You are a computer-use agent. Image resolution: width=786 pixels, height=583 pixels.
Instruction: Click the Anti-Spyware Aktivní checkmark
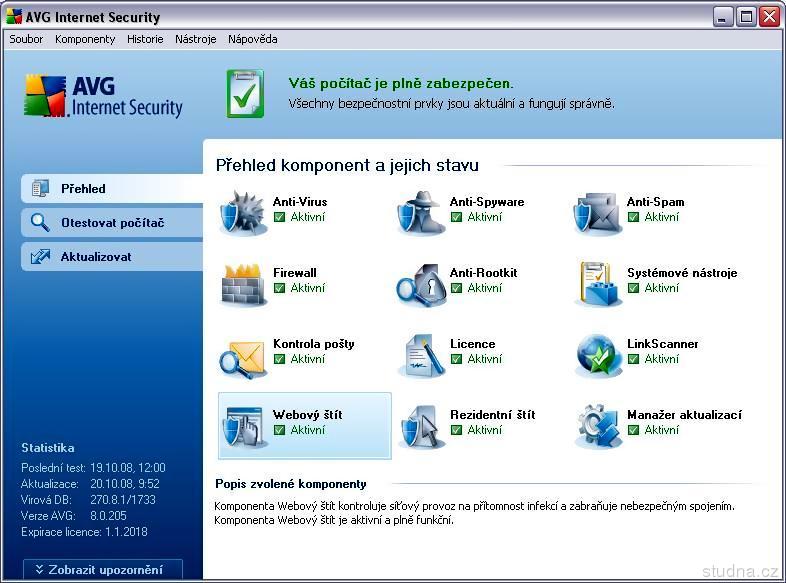click(456, 217)
